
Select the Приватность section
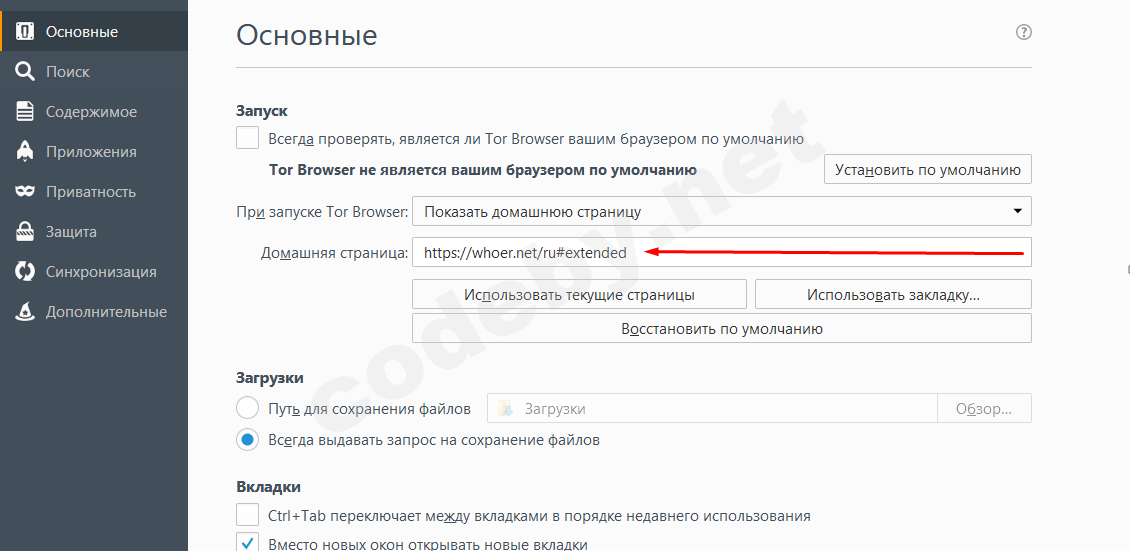[94, 192]
